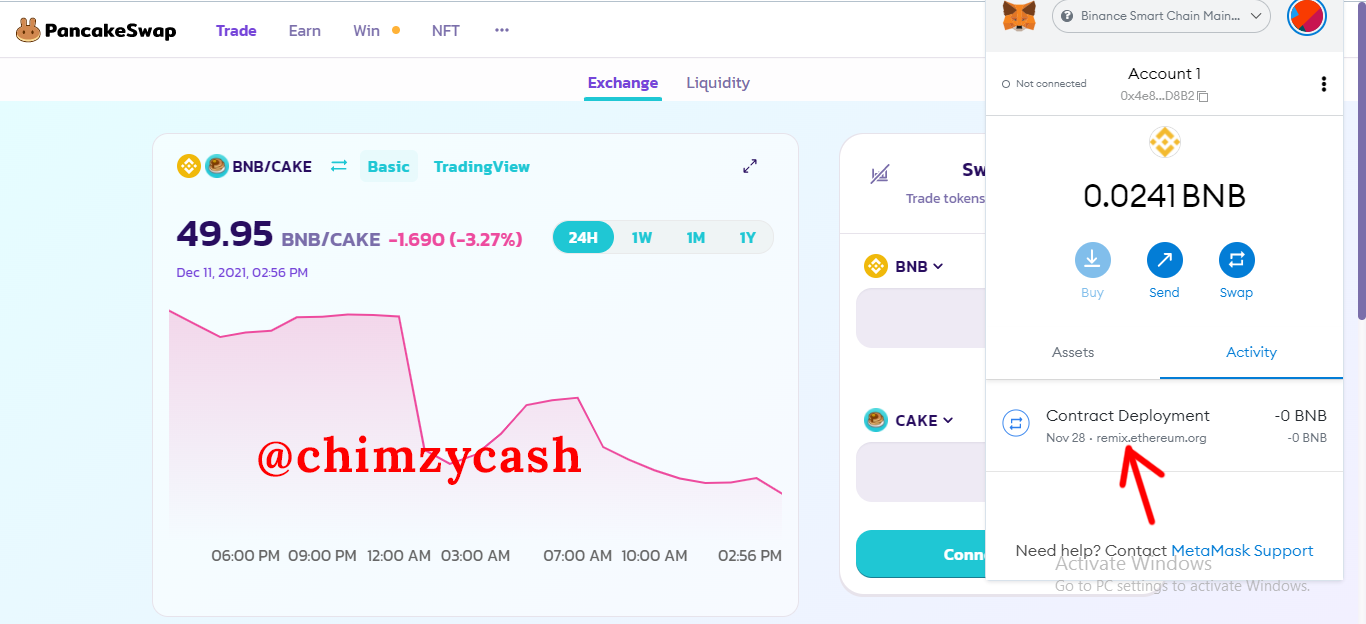
Task: Click the 0.0241 BNB balance
Action: pos(1164,196)
